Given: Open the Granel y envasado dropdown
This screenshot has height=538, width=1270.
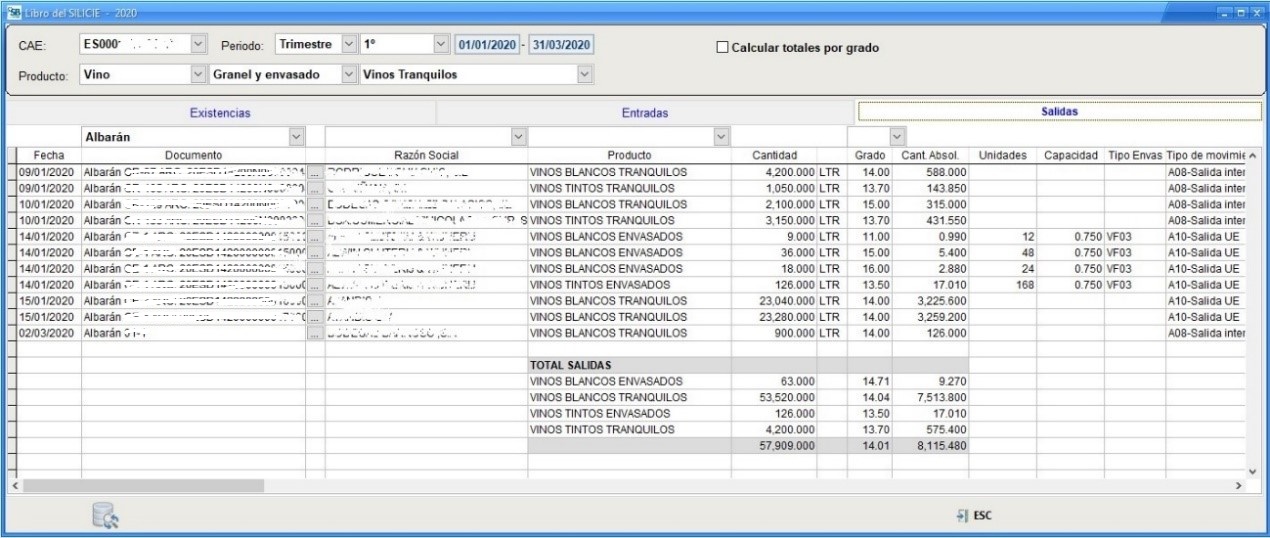Looking at the screenshot, I should point(348,74).
